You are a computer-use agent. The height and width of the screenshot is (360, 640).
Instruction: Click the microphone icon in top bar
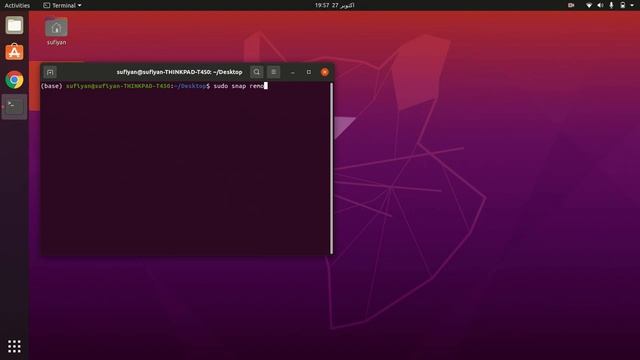click(x=611, y=5)
